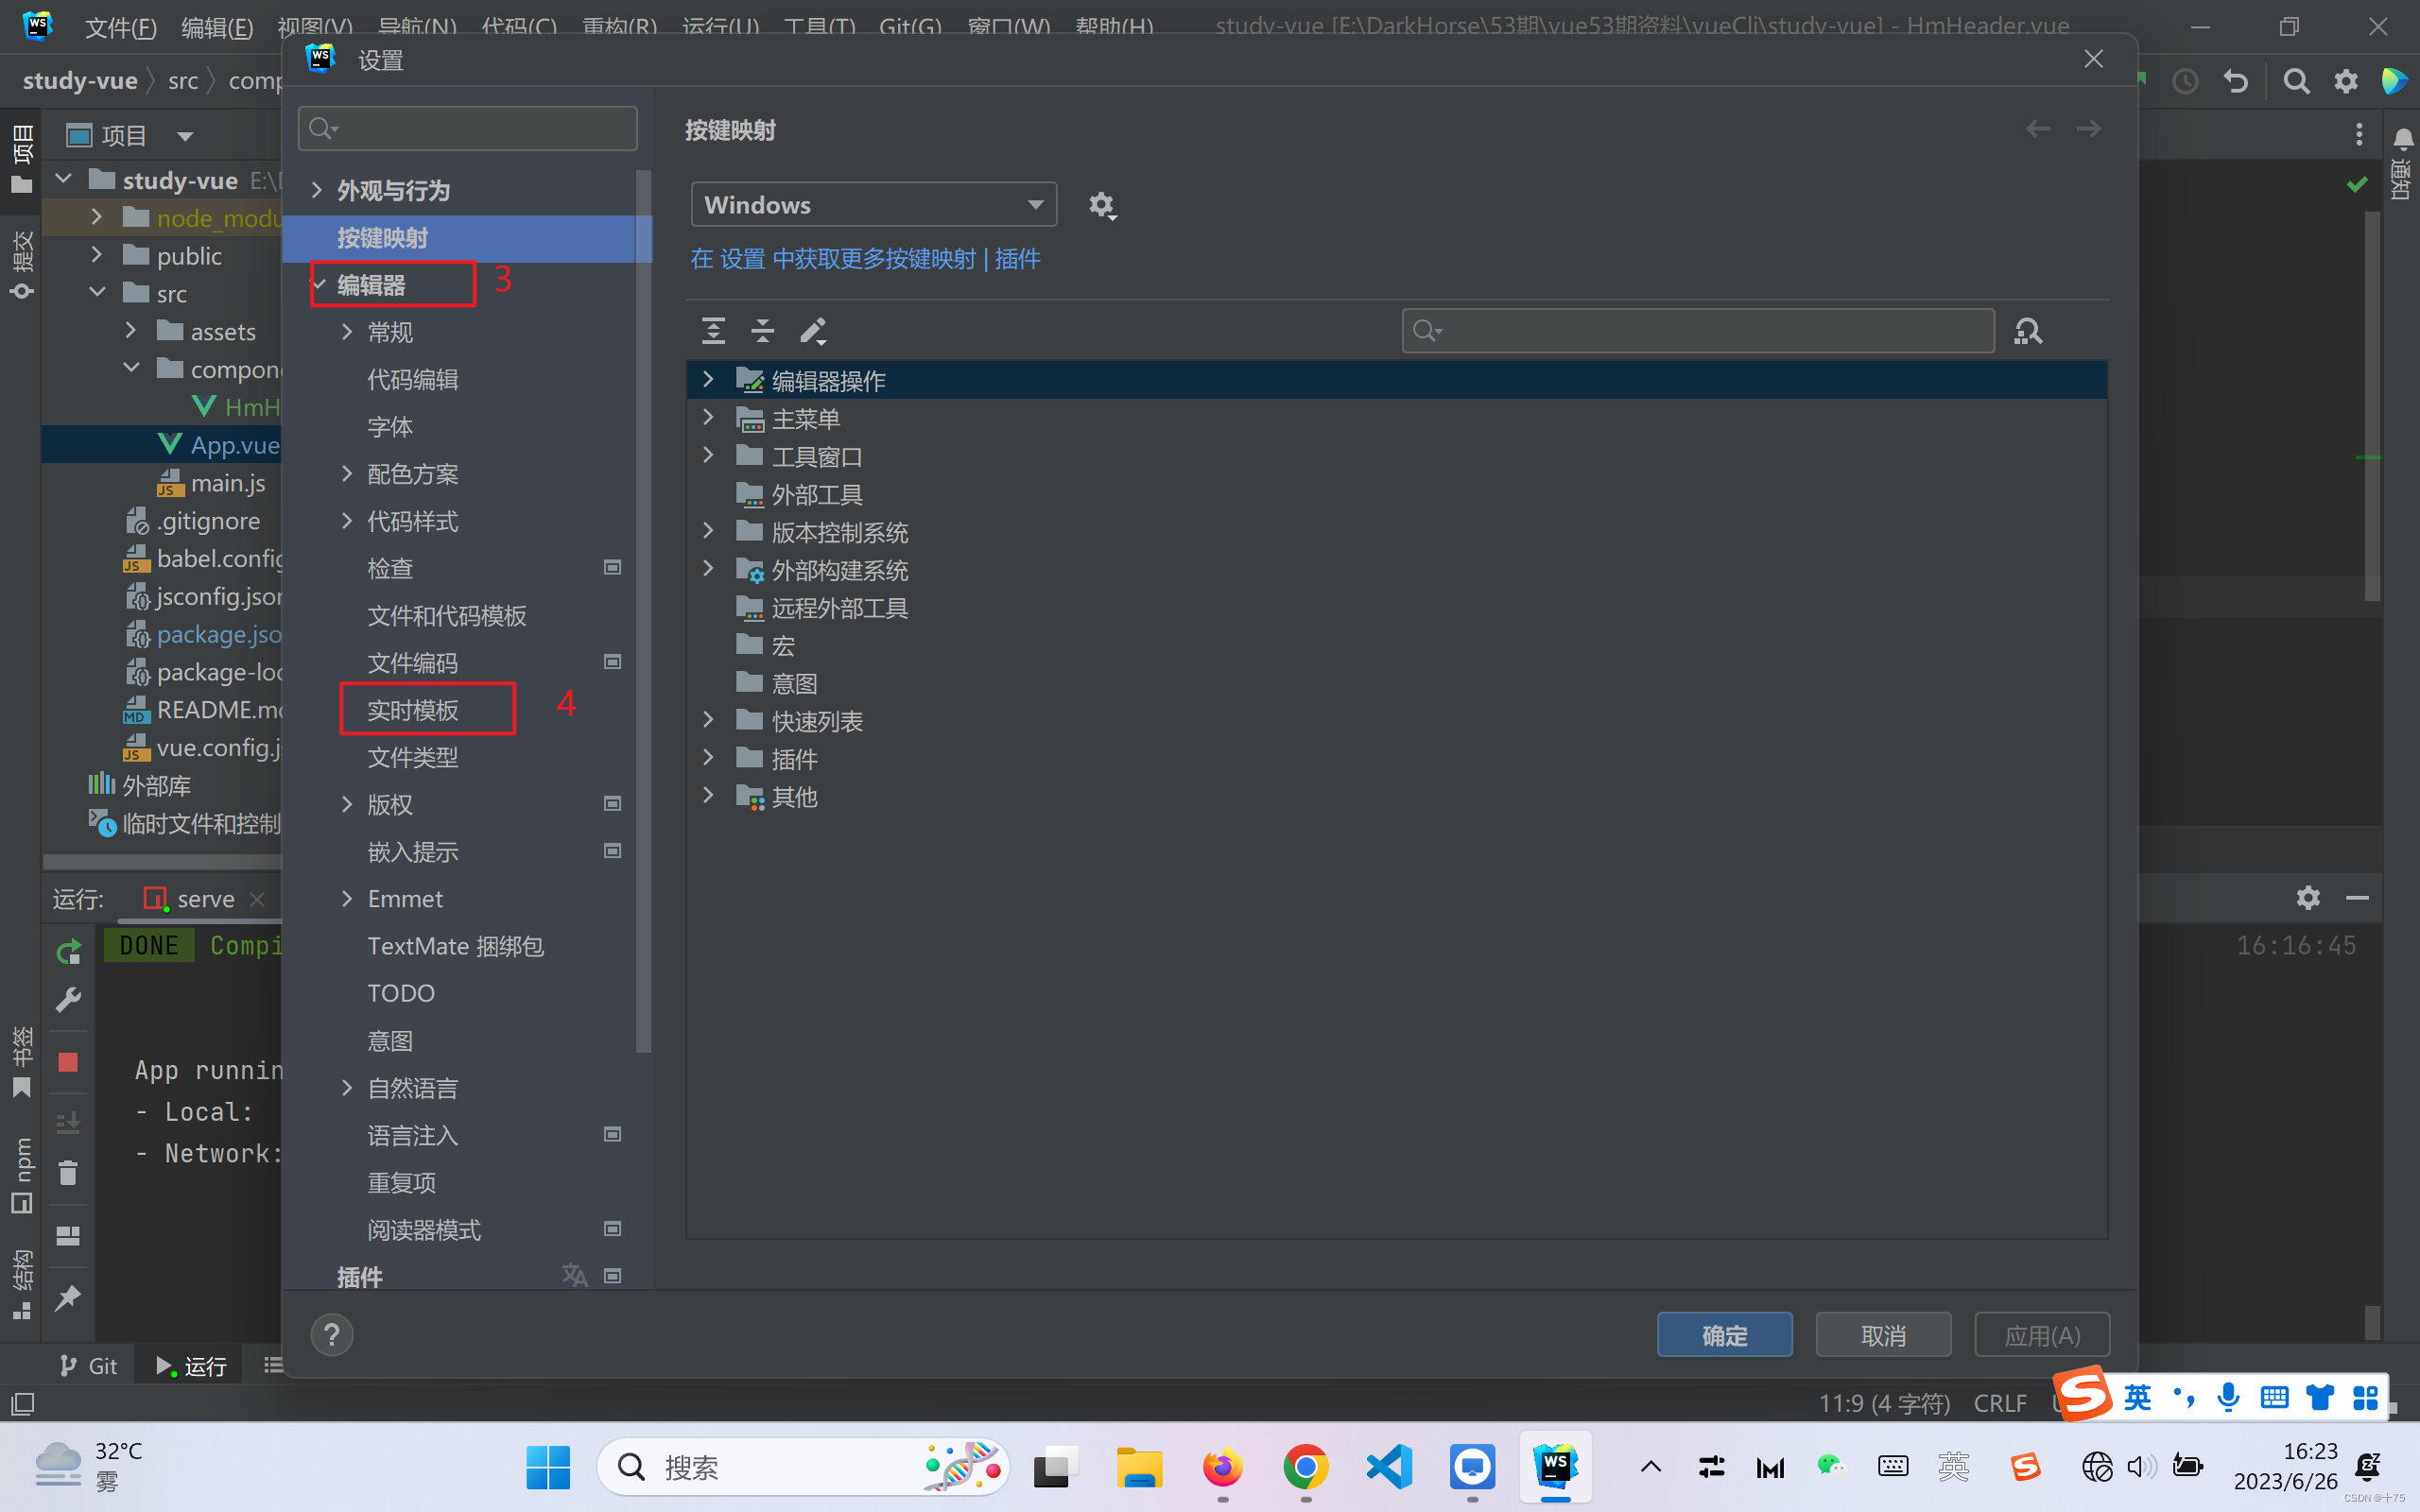The width and height of the screenshot is (2420, 1512).
Task: Click the 取消 button
Action: [x=1883, y=1335]
